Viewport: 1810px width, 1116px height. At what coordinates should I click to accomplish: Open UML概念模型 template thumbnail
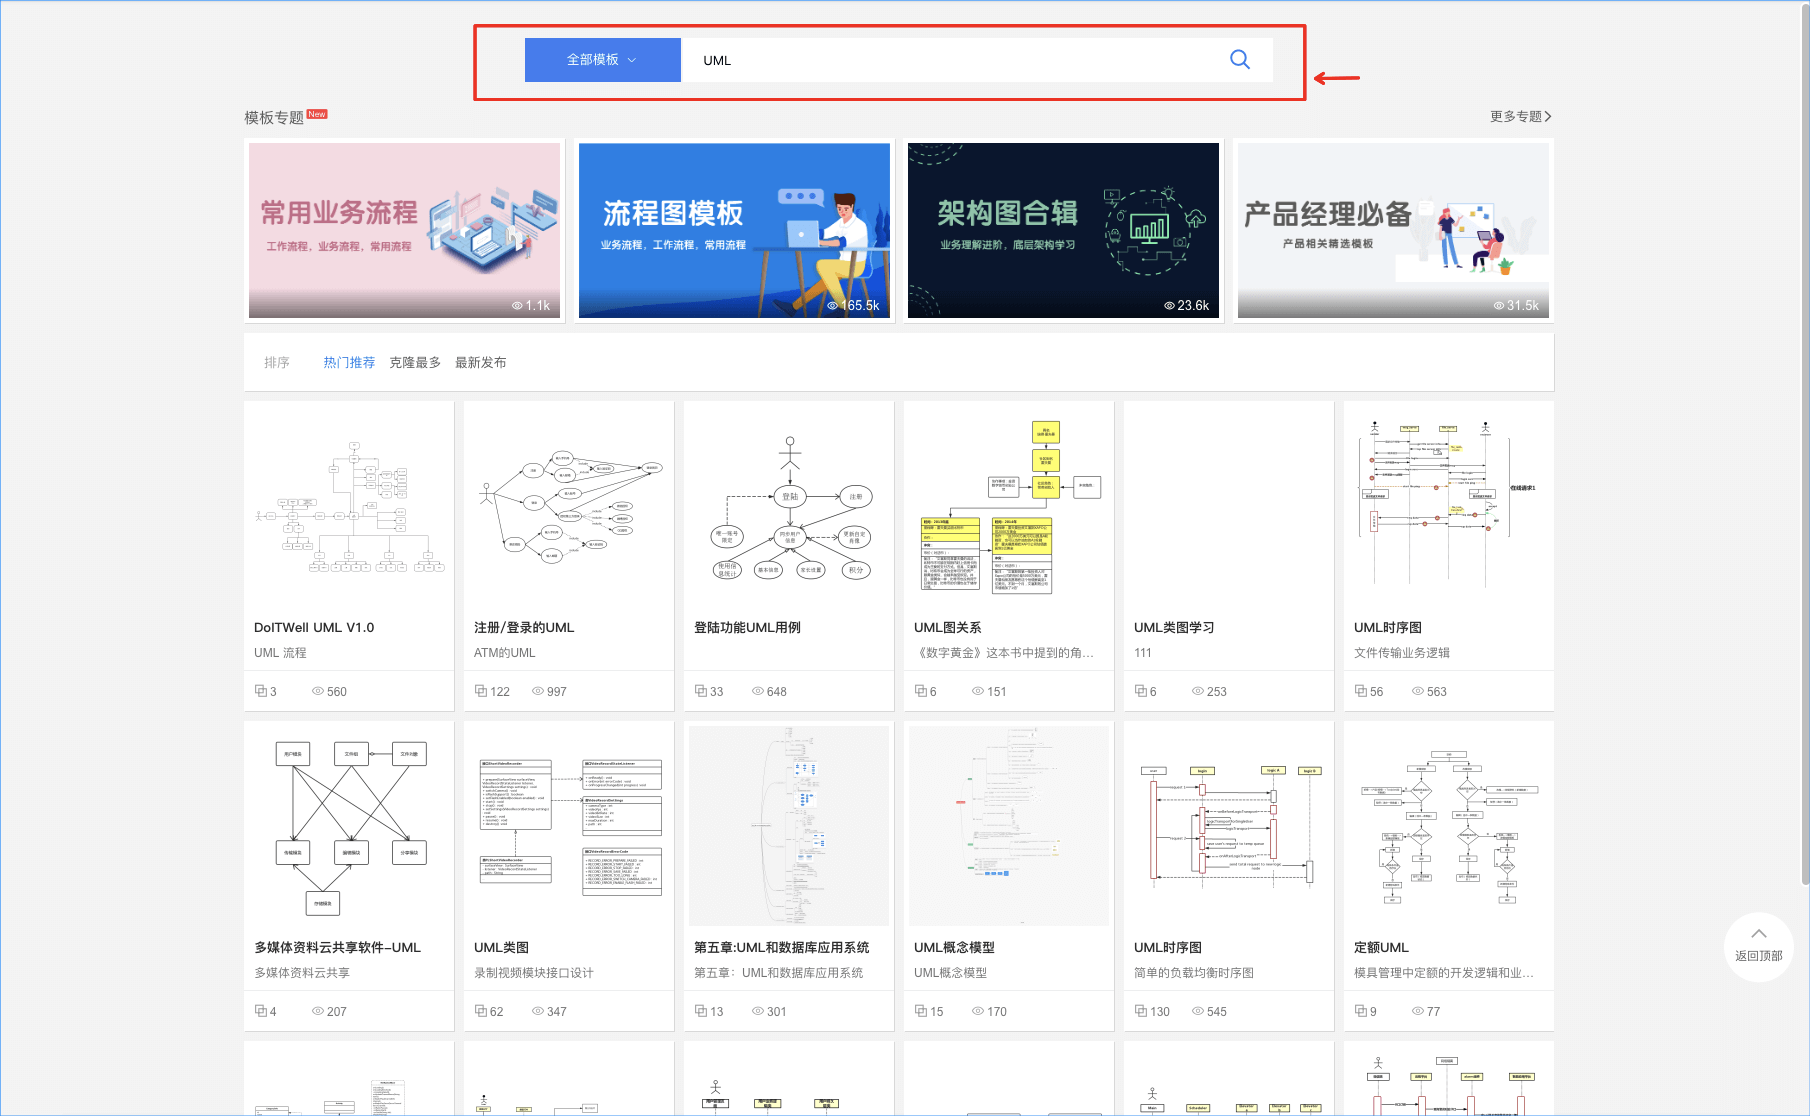(1009, 826)
